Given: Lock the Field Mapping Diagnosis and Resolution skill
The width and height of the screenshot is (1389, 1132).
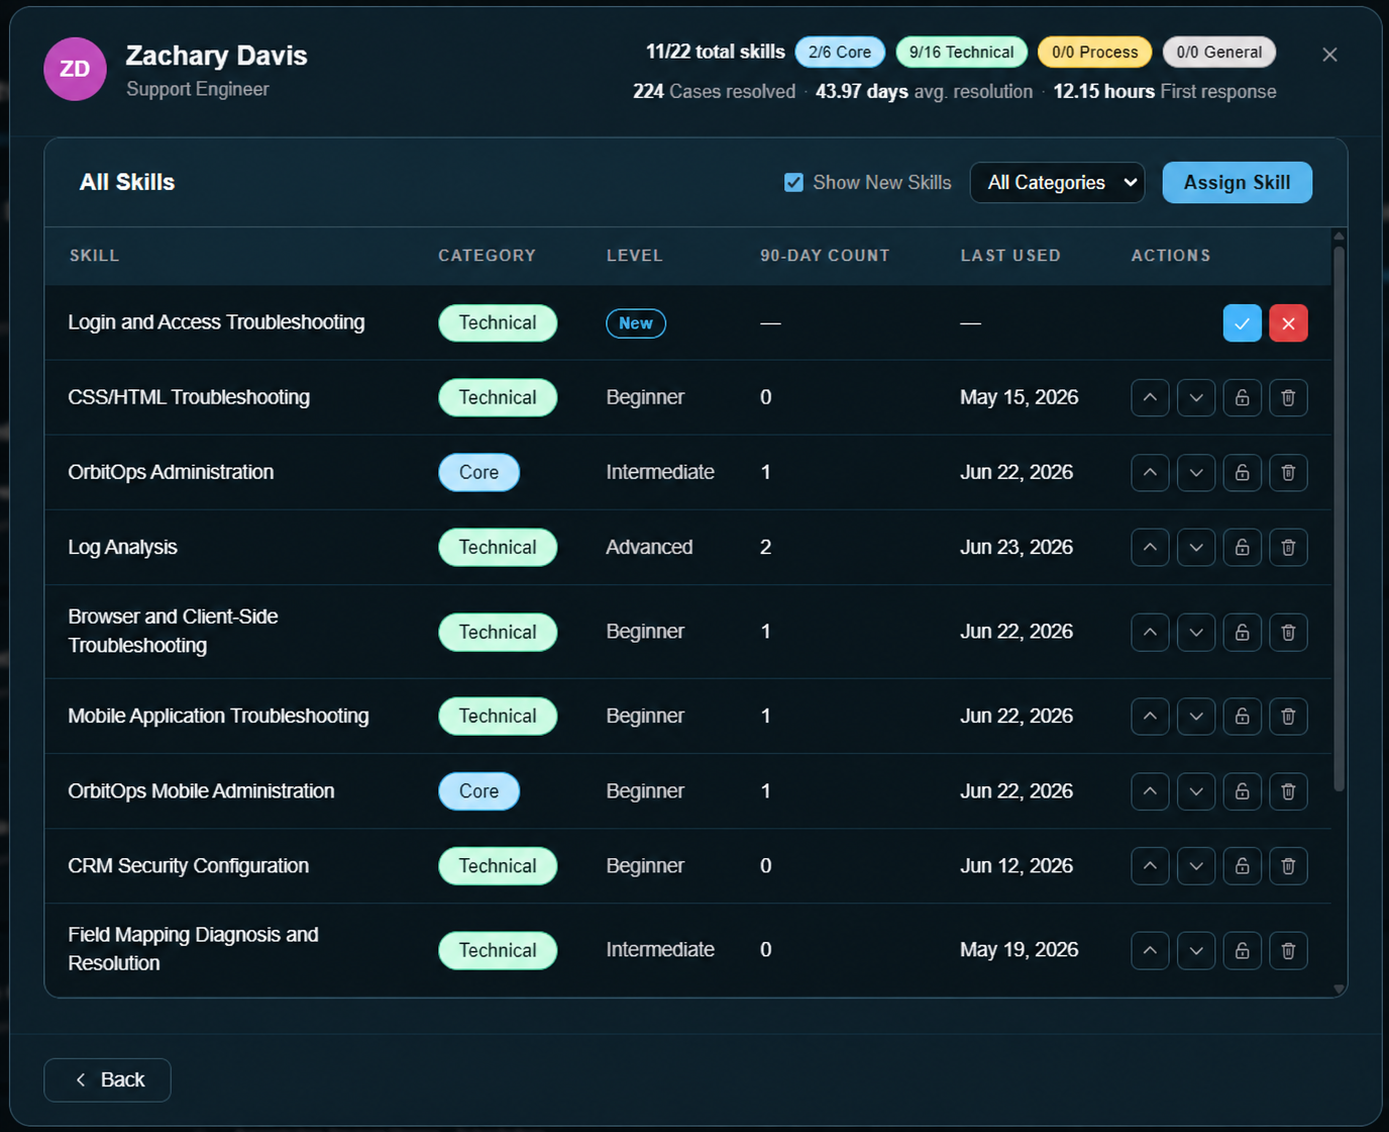Looking at the screenshot, I should pyautogui.click(x=1242, y=950).
